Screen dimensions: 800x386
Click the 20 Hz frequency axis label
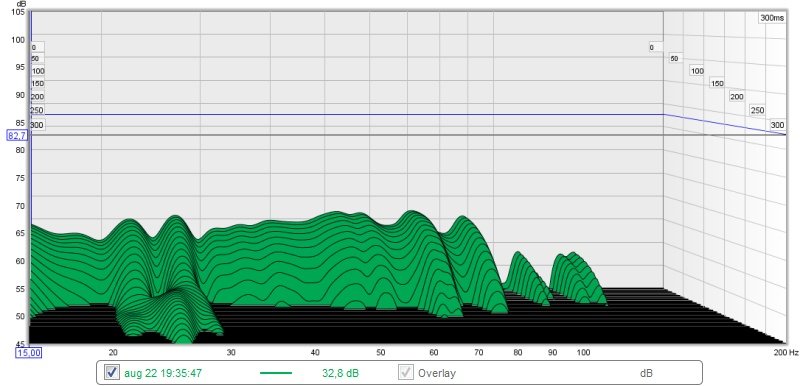[x=113, y=352]
